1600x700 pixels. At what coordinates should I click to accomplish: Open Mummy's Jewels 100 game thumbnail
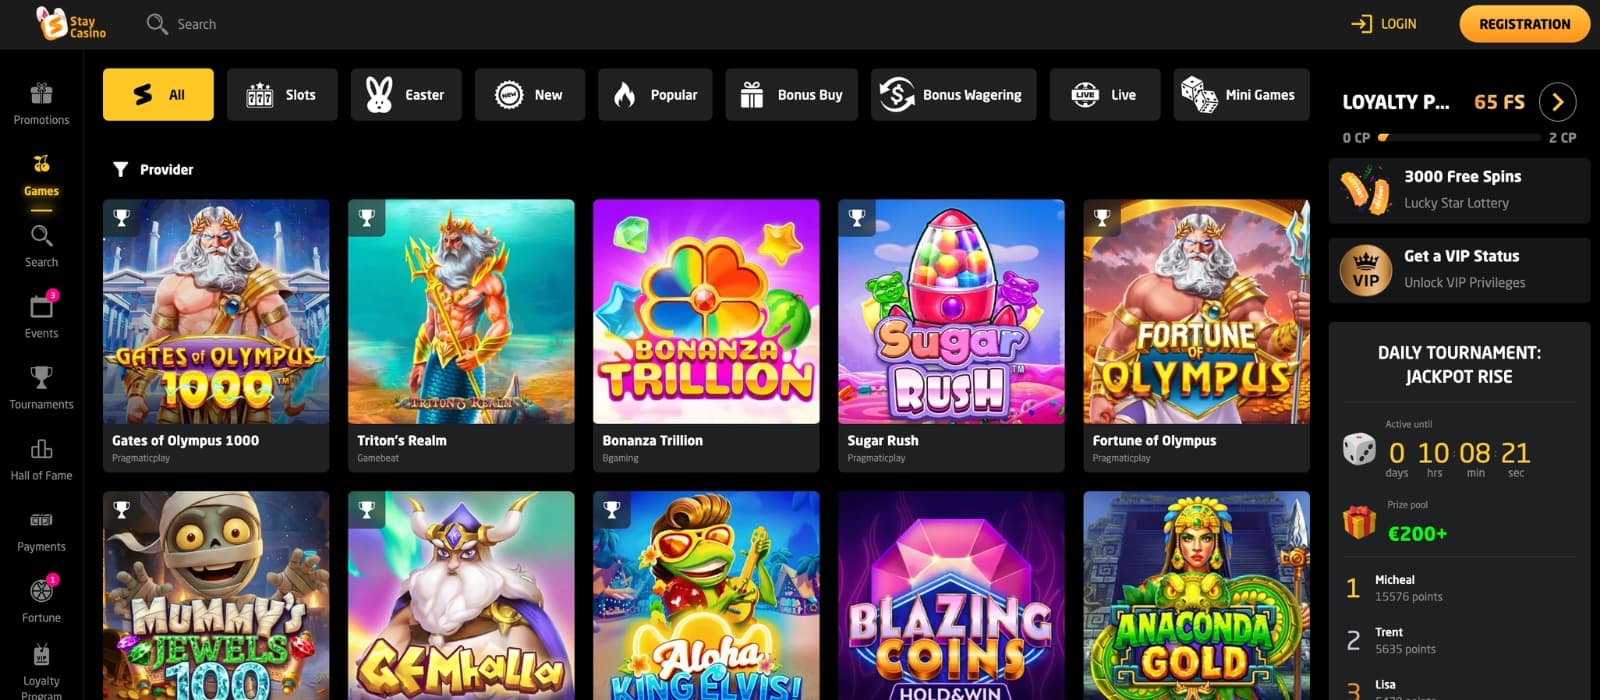point(216,596)
